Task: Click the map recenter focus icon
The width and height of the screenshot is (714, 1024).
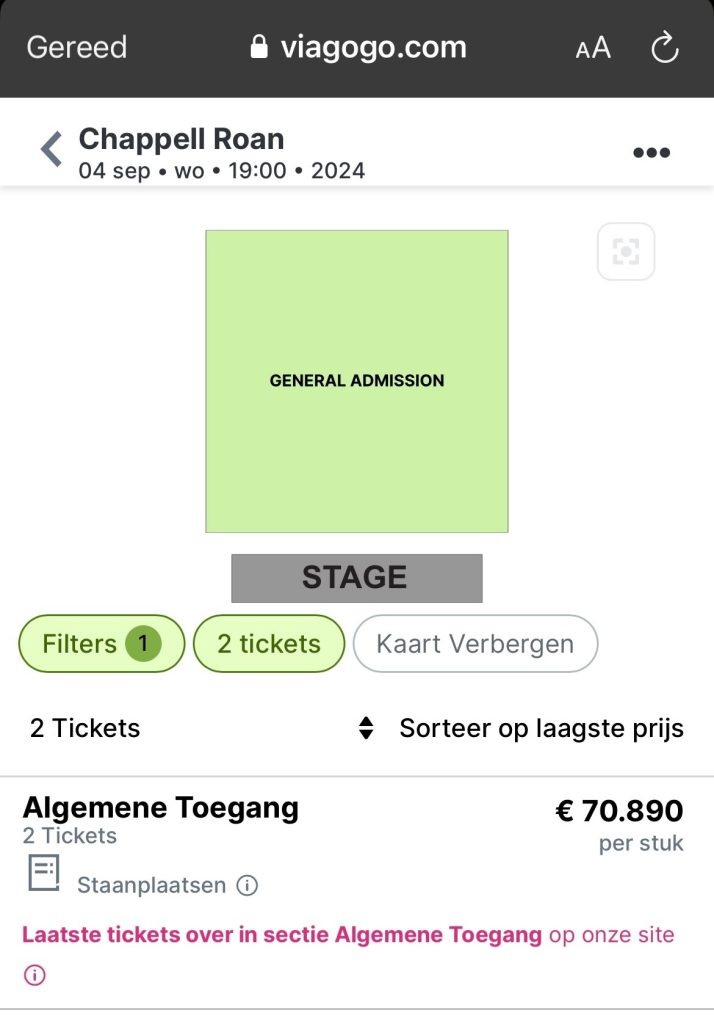Action: [x=626, y=251]
